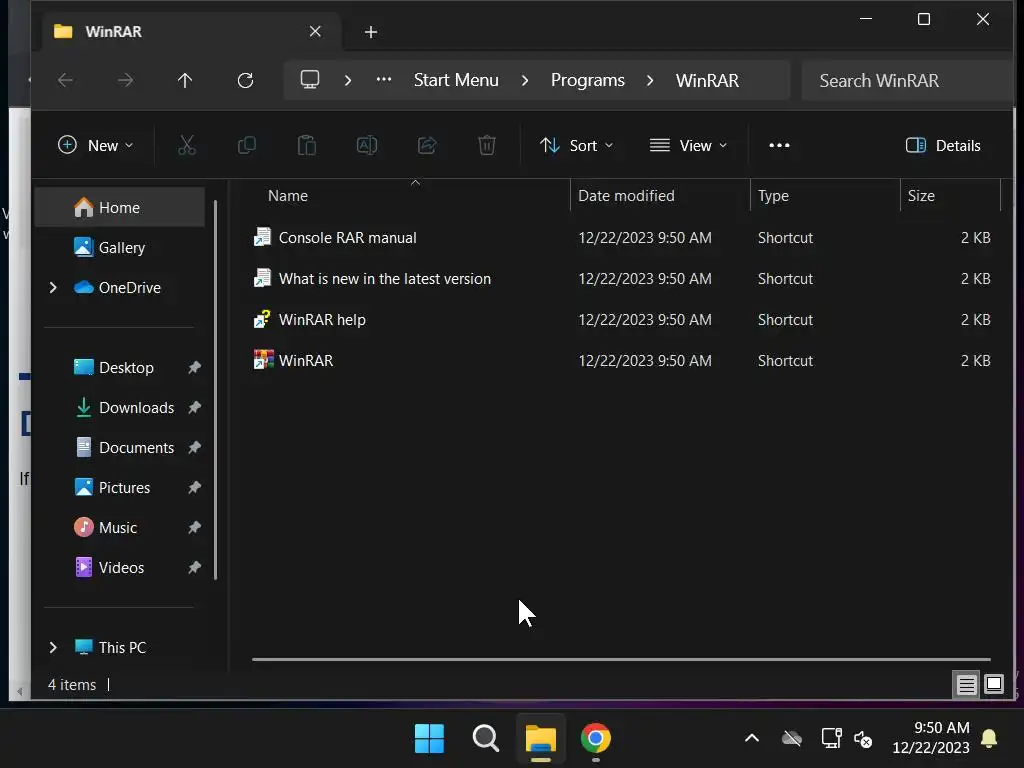Click the Delete trash can icon
Viewport: 1024px width, 768px height.
click(x=487, y=145)
